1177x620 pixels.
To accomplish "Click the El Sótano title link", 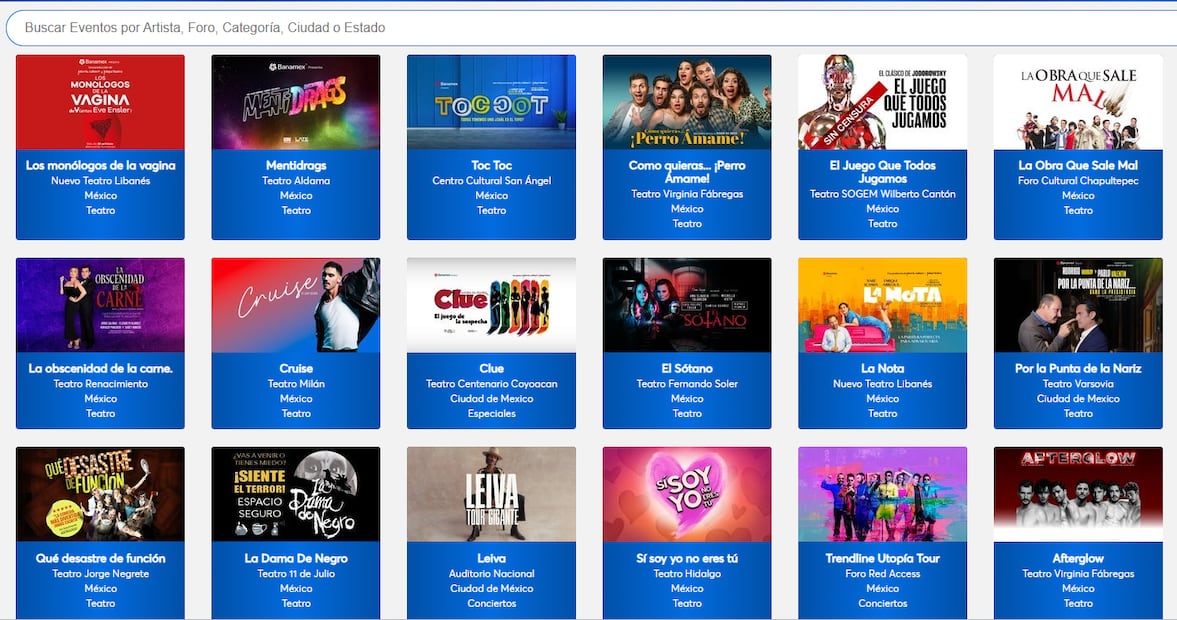I will 687,368.
